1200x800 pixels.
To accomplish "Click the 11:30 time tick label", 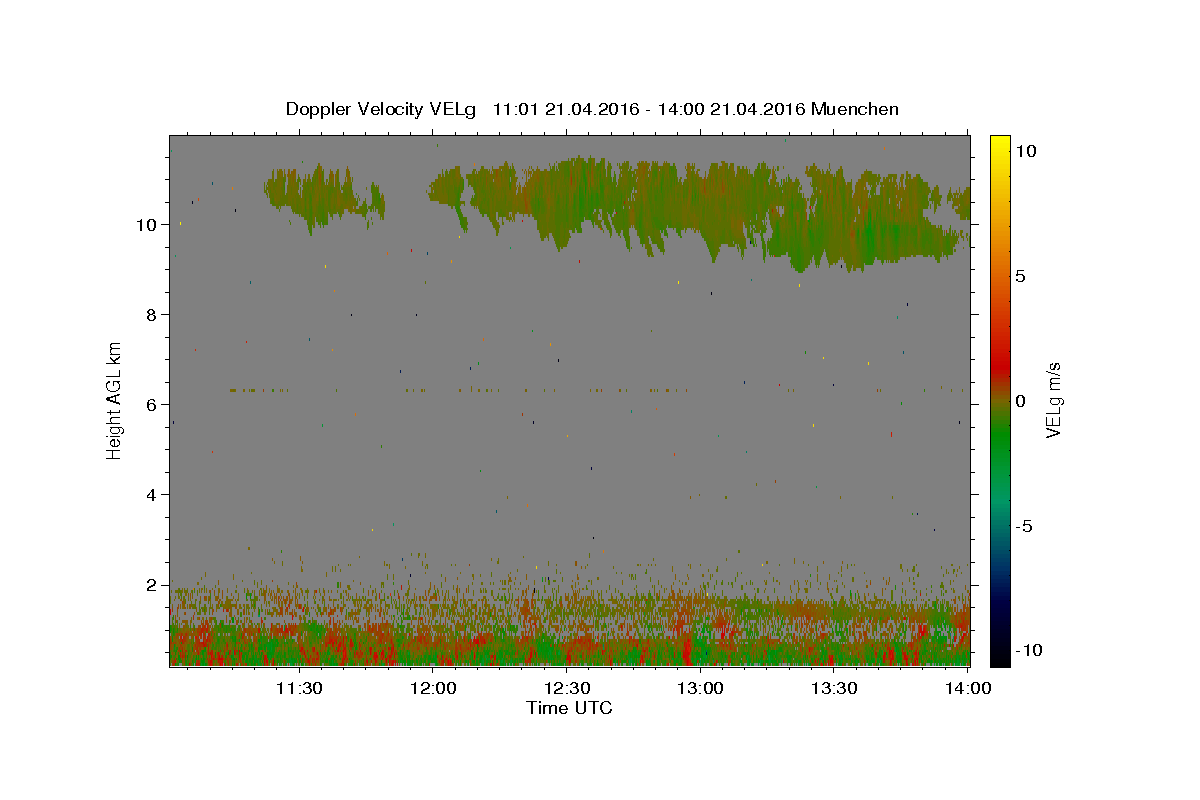I will pyautogui.click(x=299, y=688).
